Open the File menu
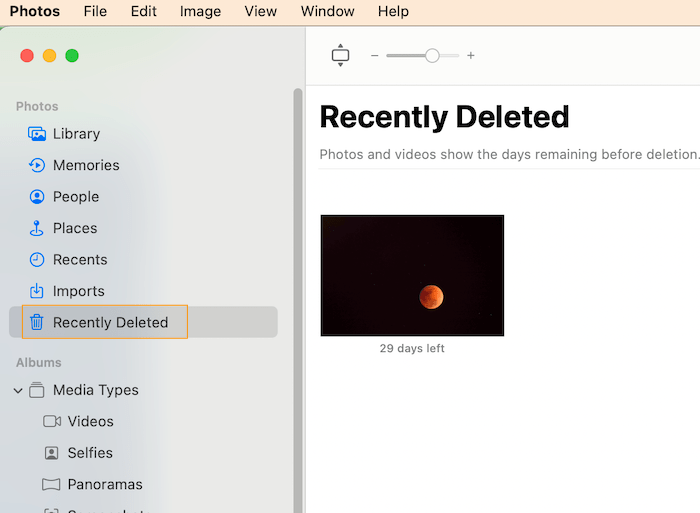 pos(95,12)
